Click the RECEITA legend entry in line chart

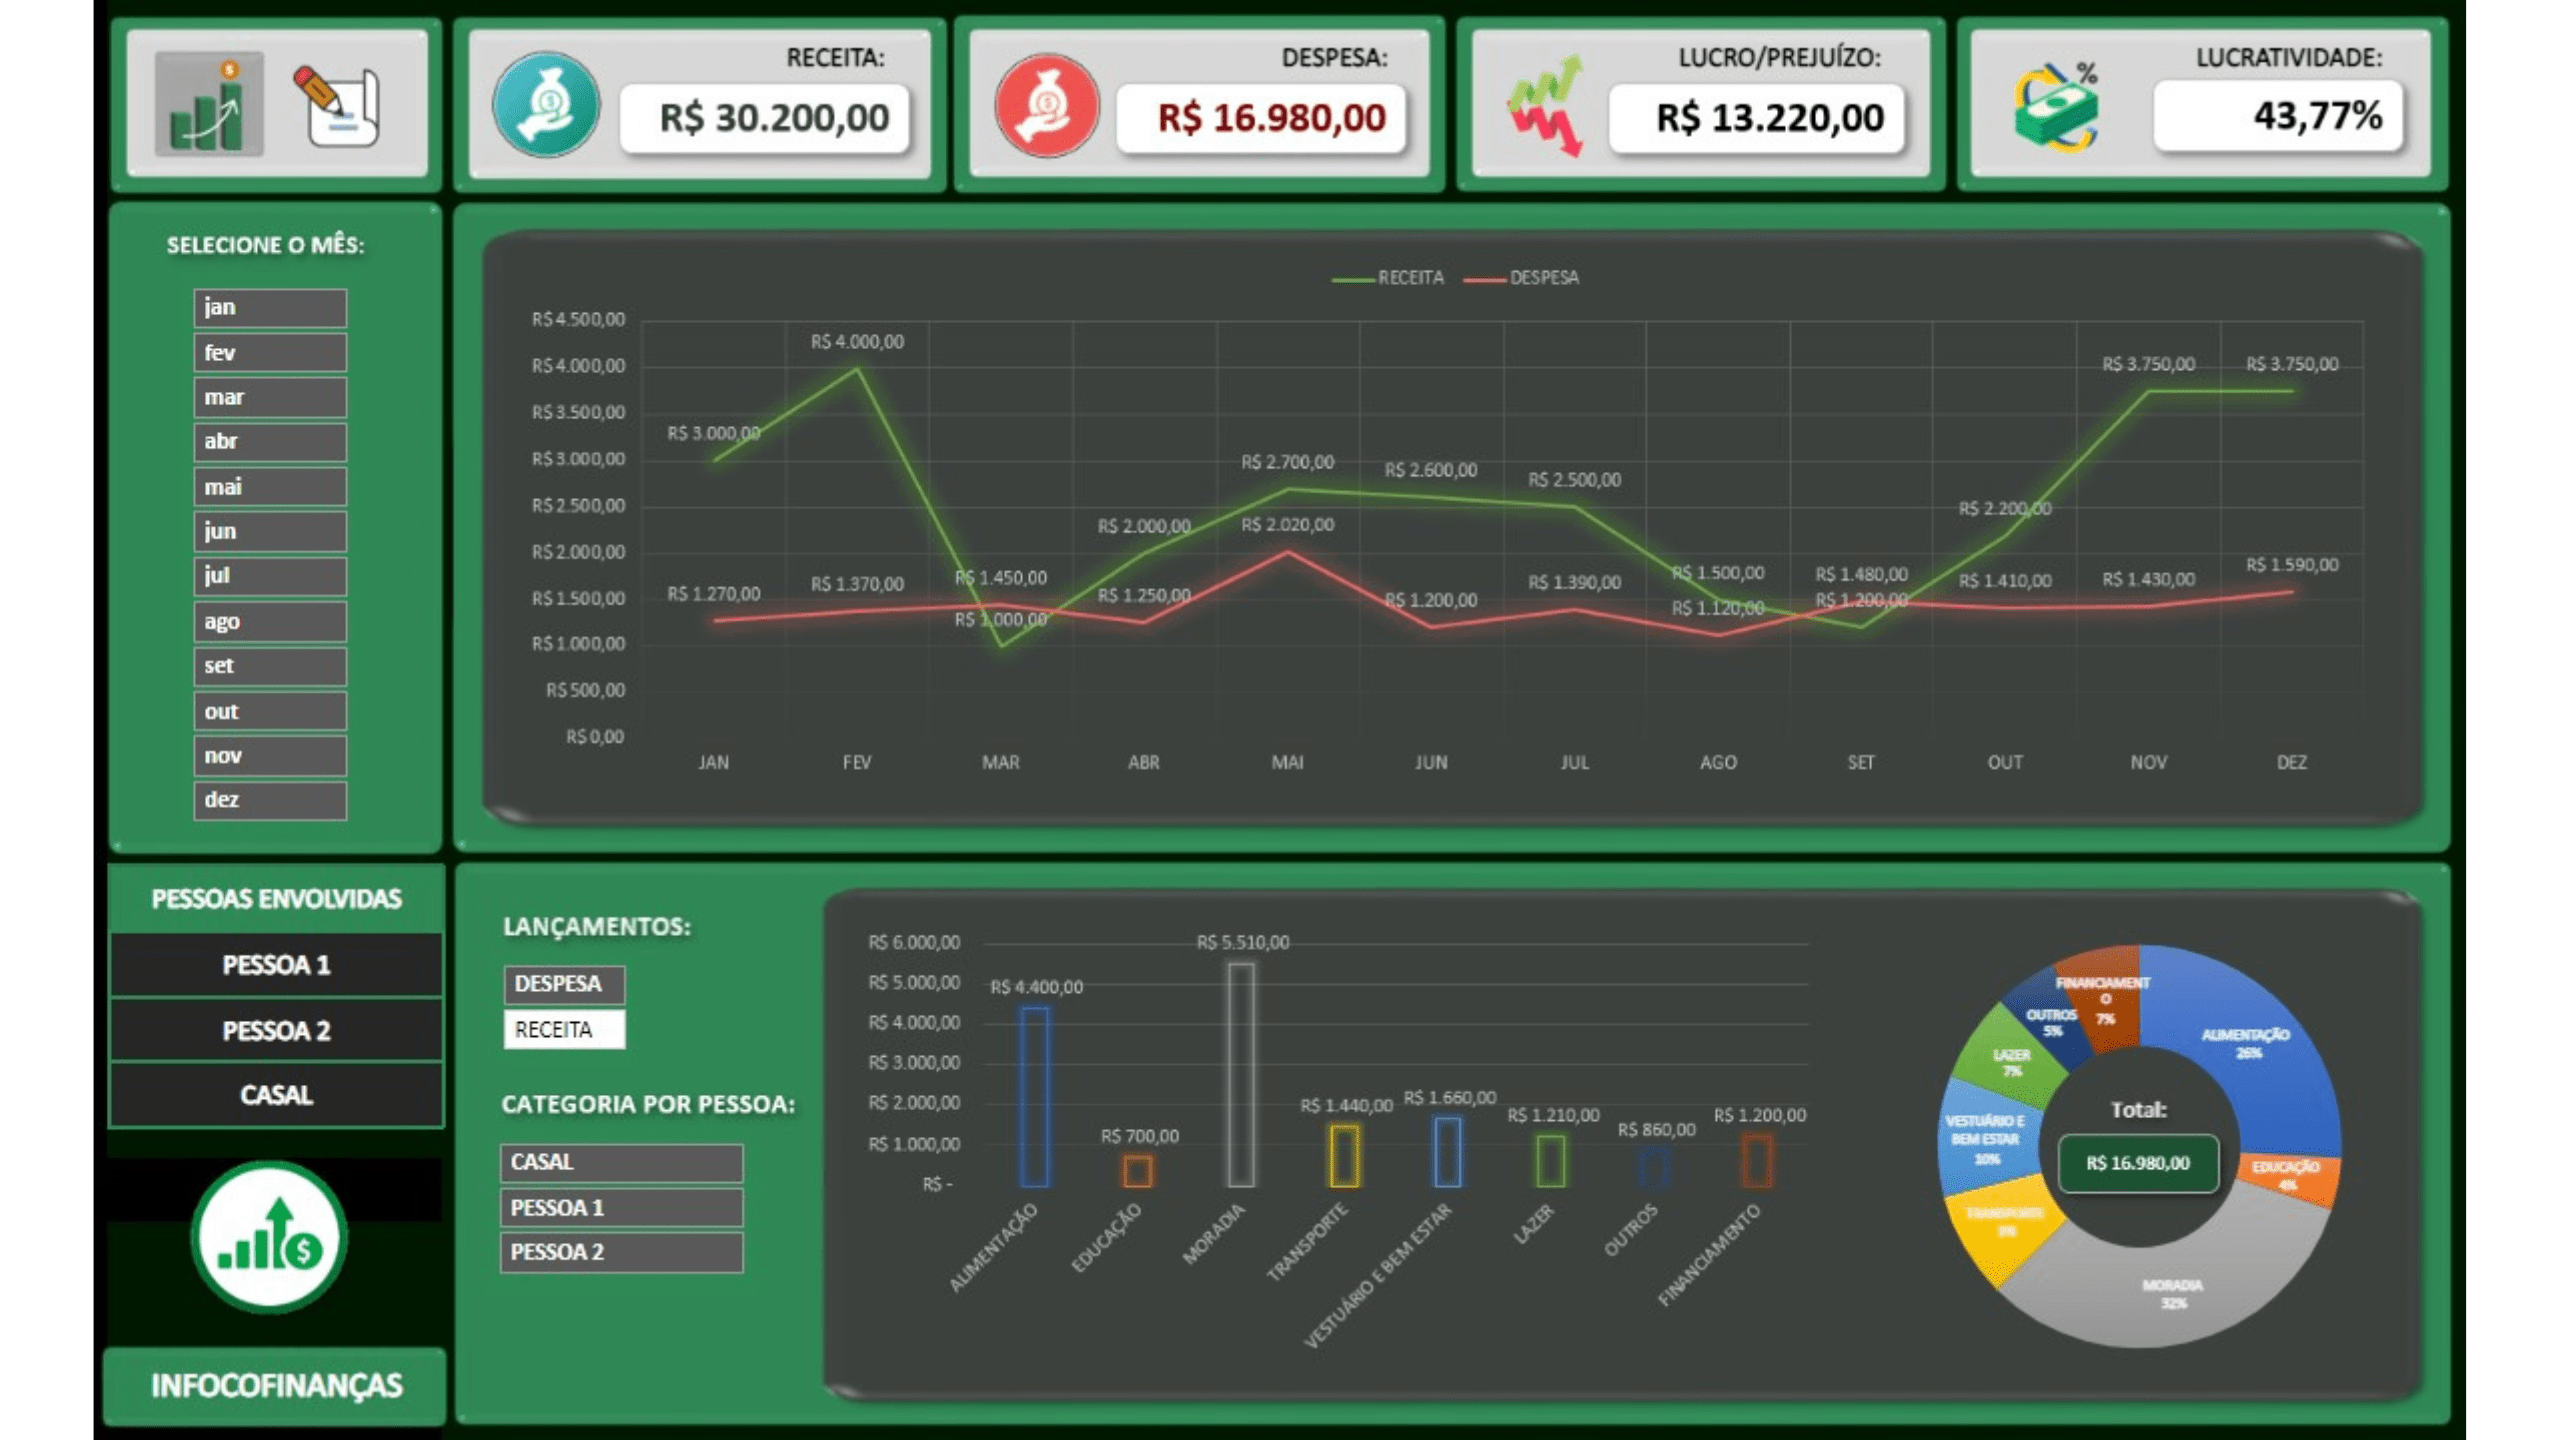coord(1388,278)
